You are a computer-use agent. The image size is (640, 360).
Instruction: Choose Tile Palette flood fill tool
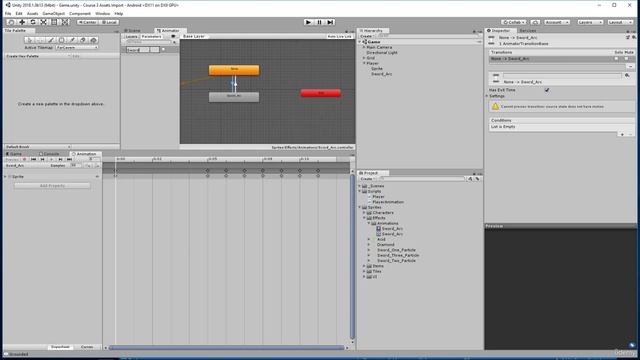[93, 40]
